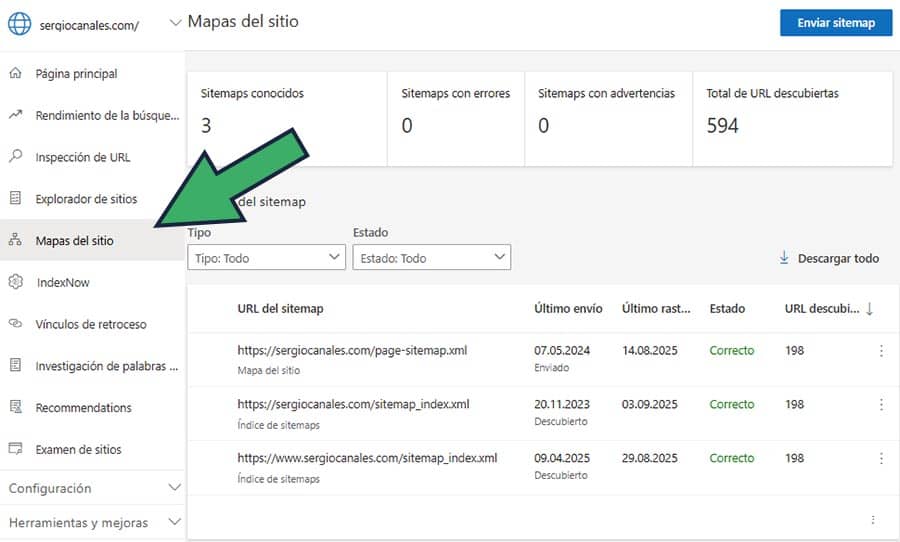
Task: Click Descargar todo link
Action: coord(838,258)
